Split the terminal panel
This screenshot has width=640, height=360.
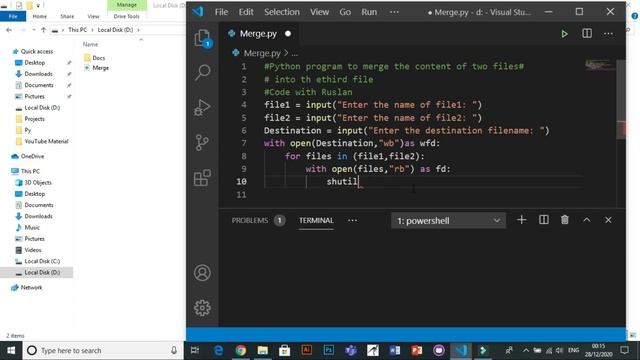[x=544, y=220]
